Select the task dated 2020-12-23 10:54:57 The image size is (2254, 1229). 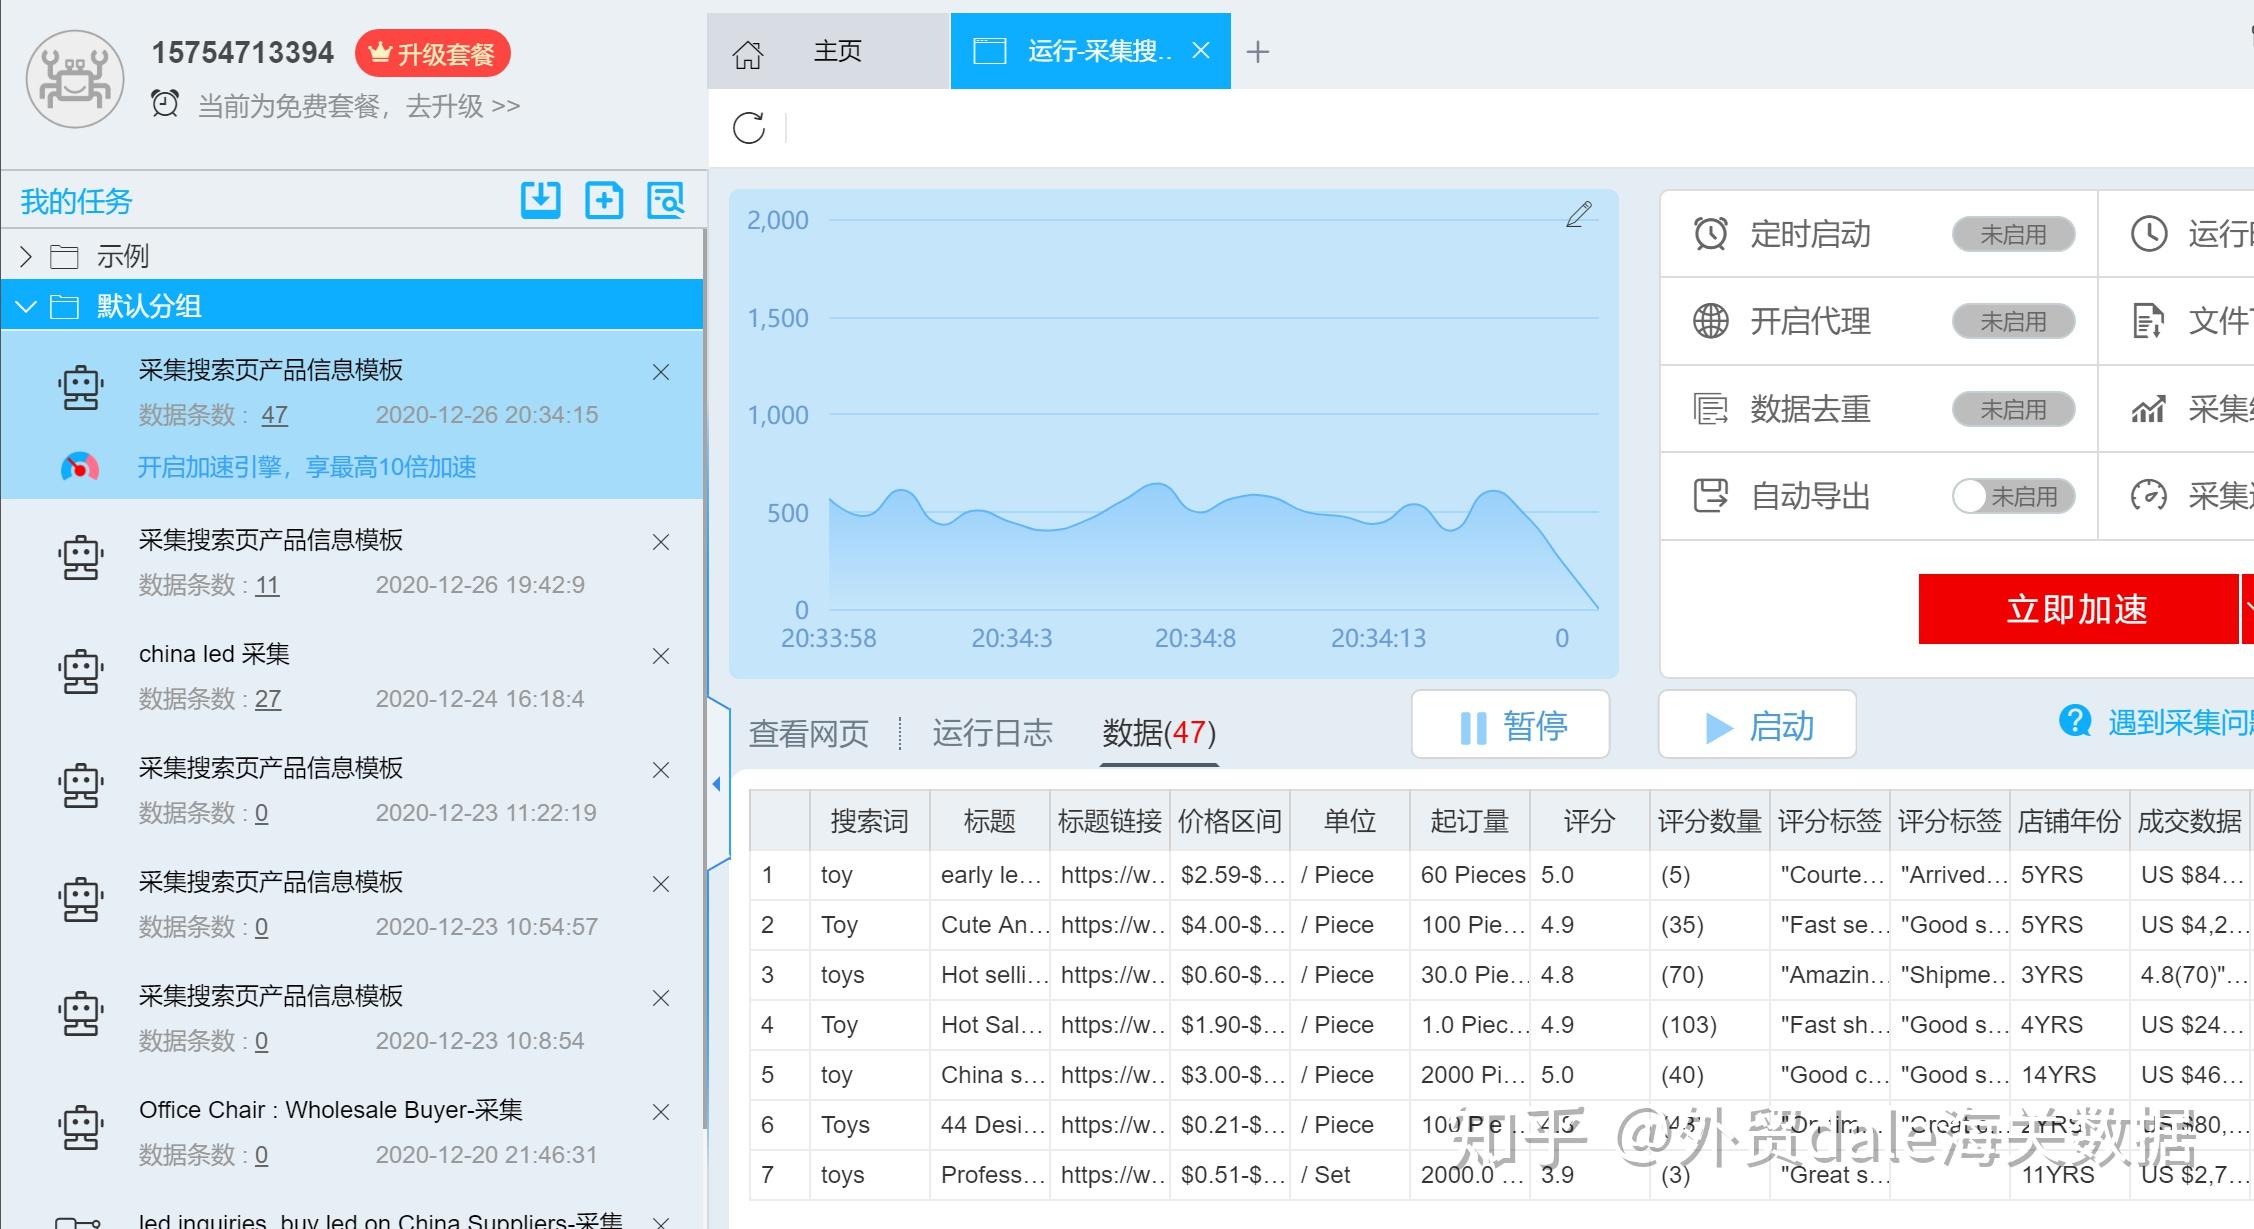coord(352,903)
